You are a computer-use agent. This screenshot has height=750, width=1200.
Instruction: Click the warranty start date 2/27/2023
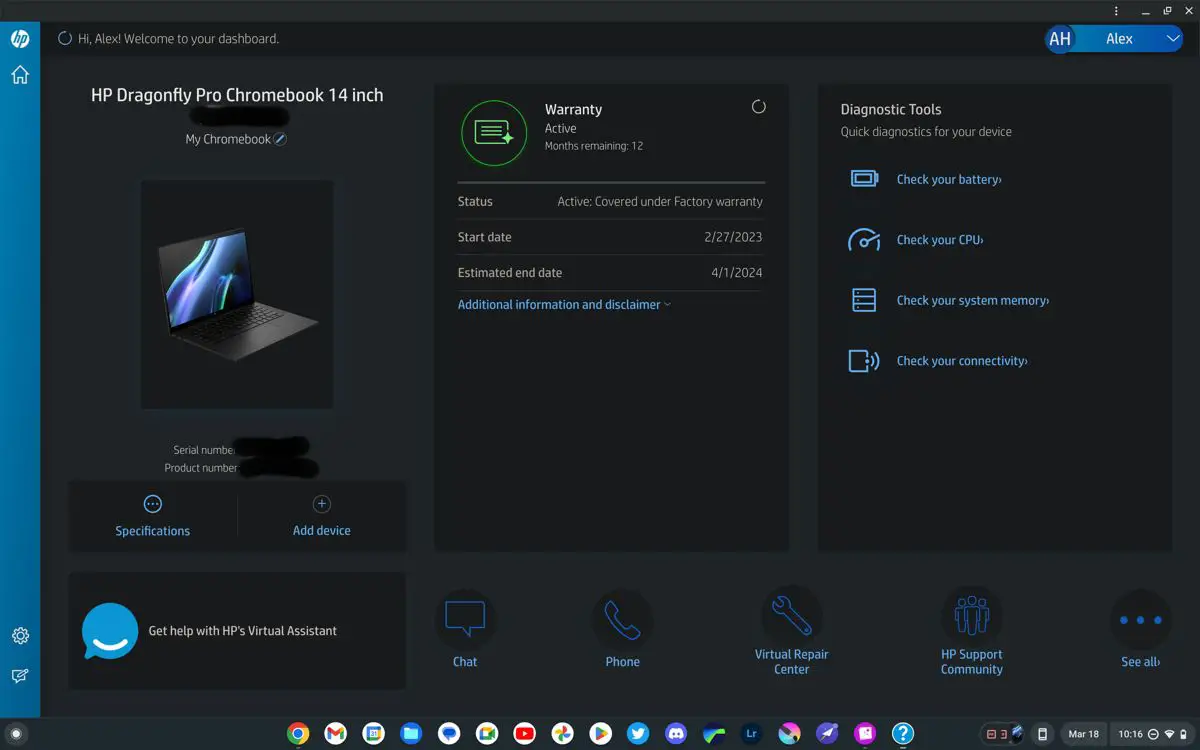click(732, 237)
